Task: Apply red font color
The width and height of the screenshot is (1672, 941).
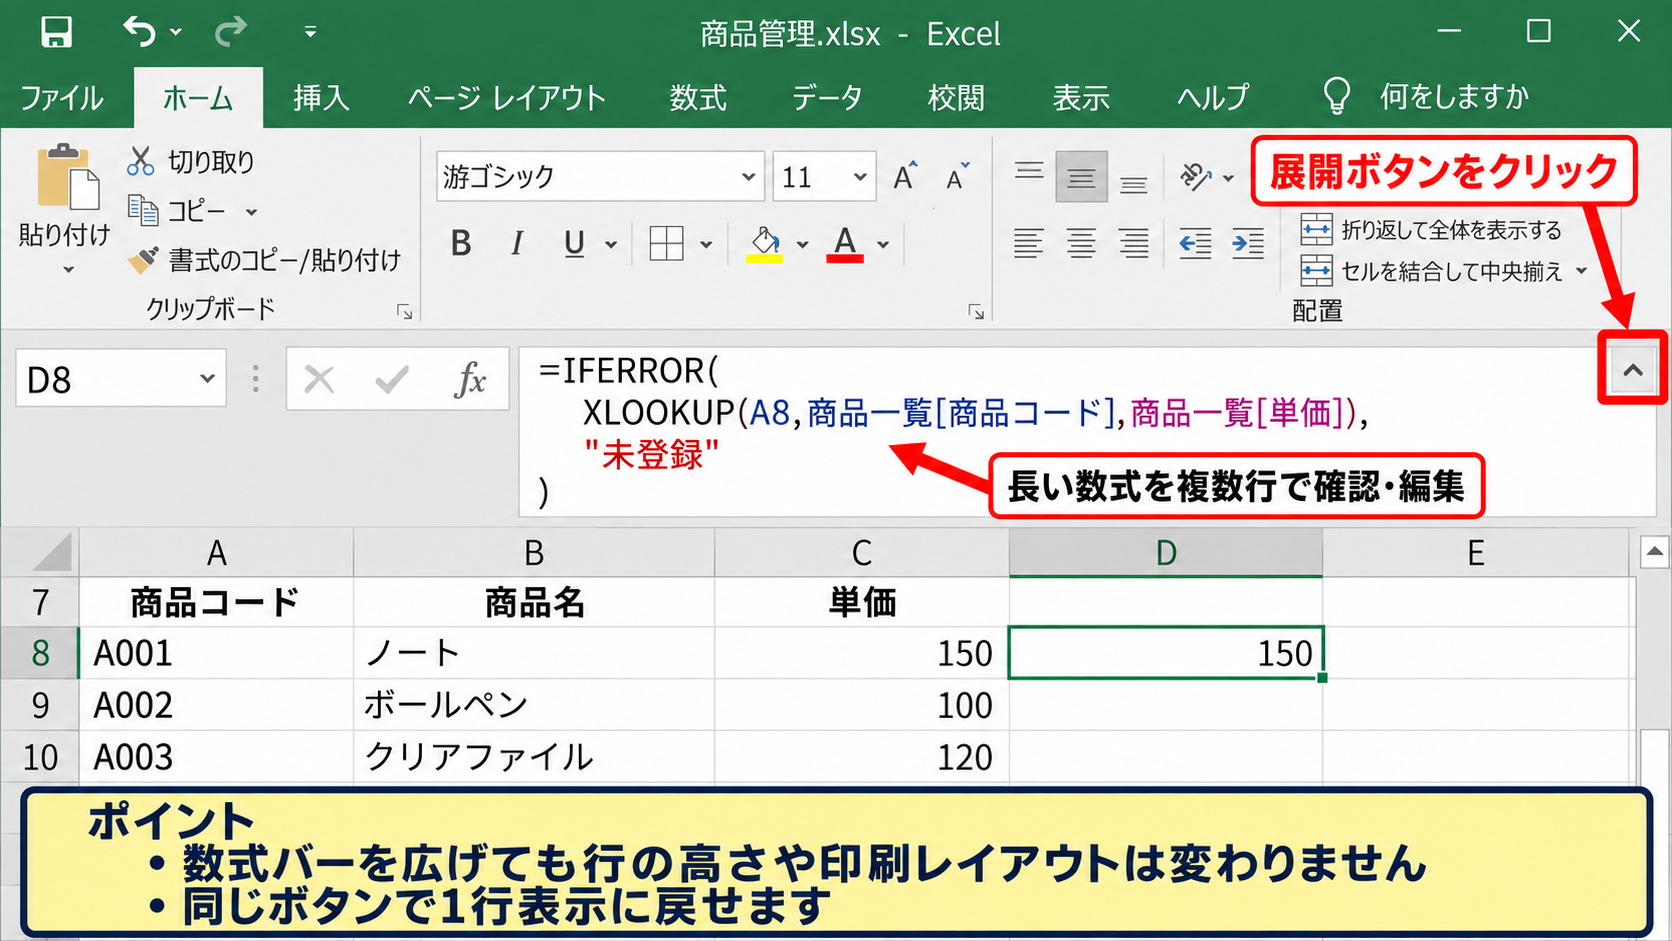Action: (845, 244)
